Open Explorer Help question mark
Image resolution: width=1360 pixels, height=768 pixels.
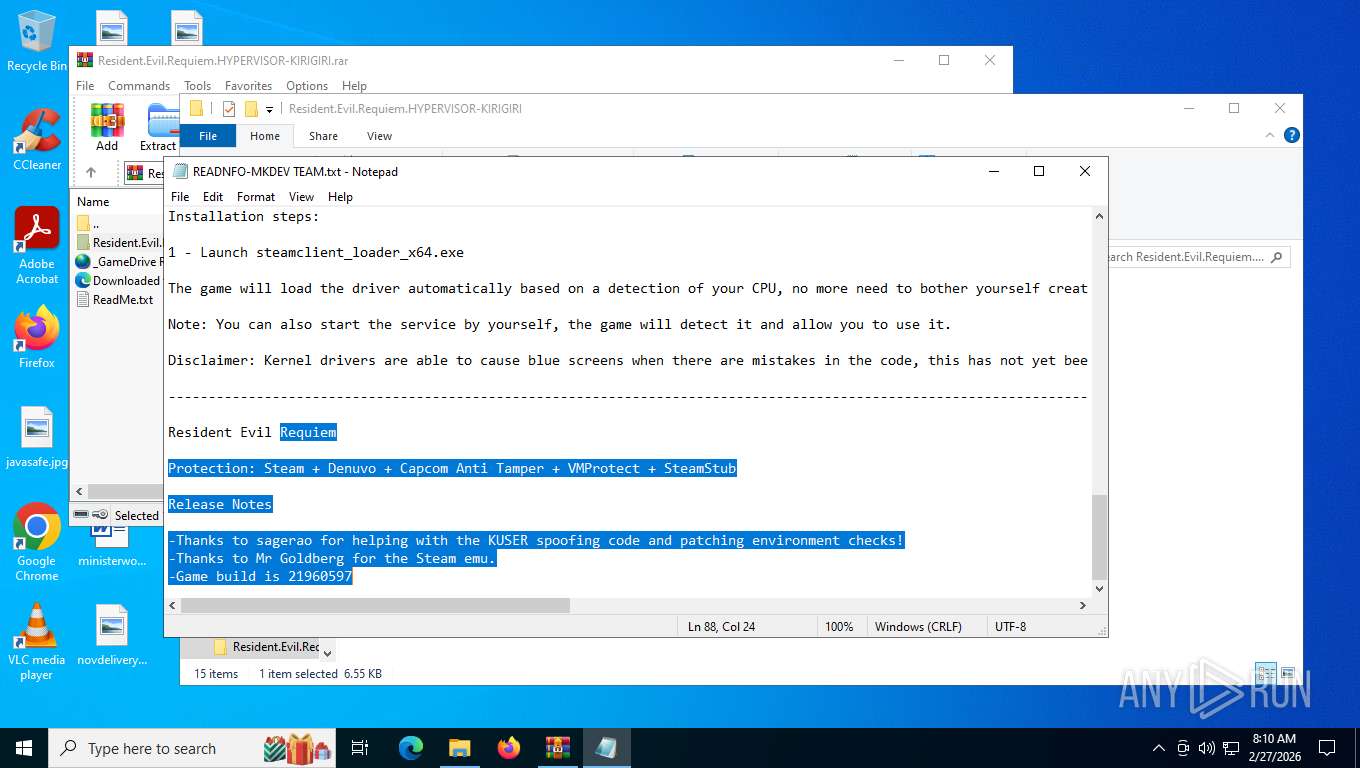(x=1291, y=135)
